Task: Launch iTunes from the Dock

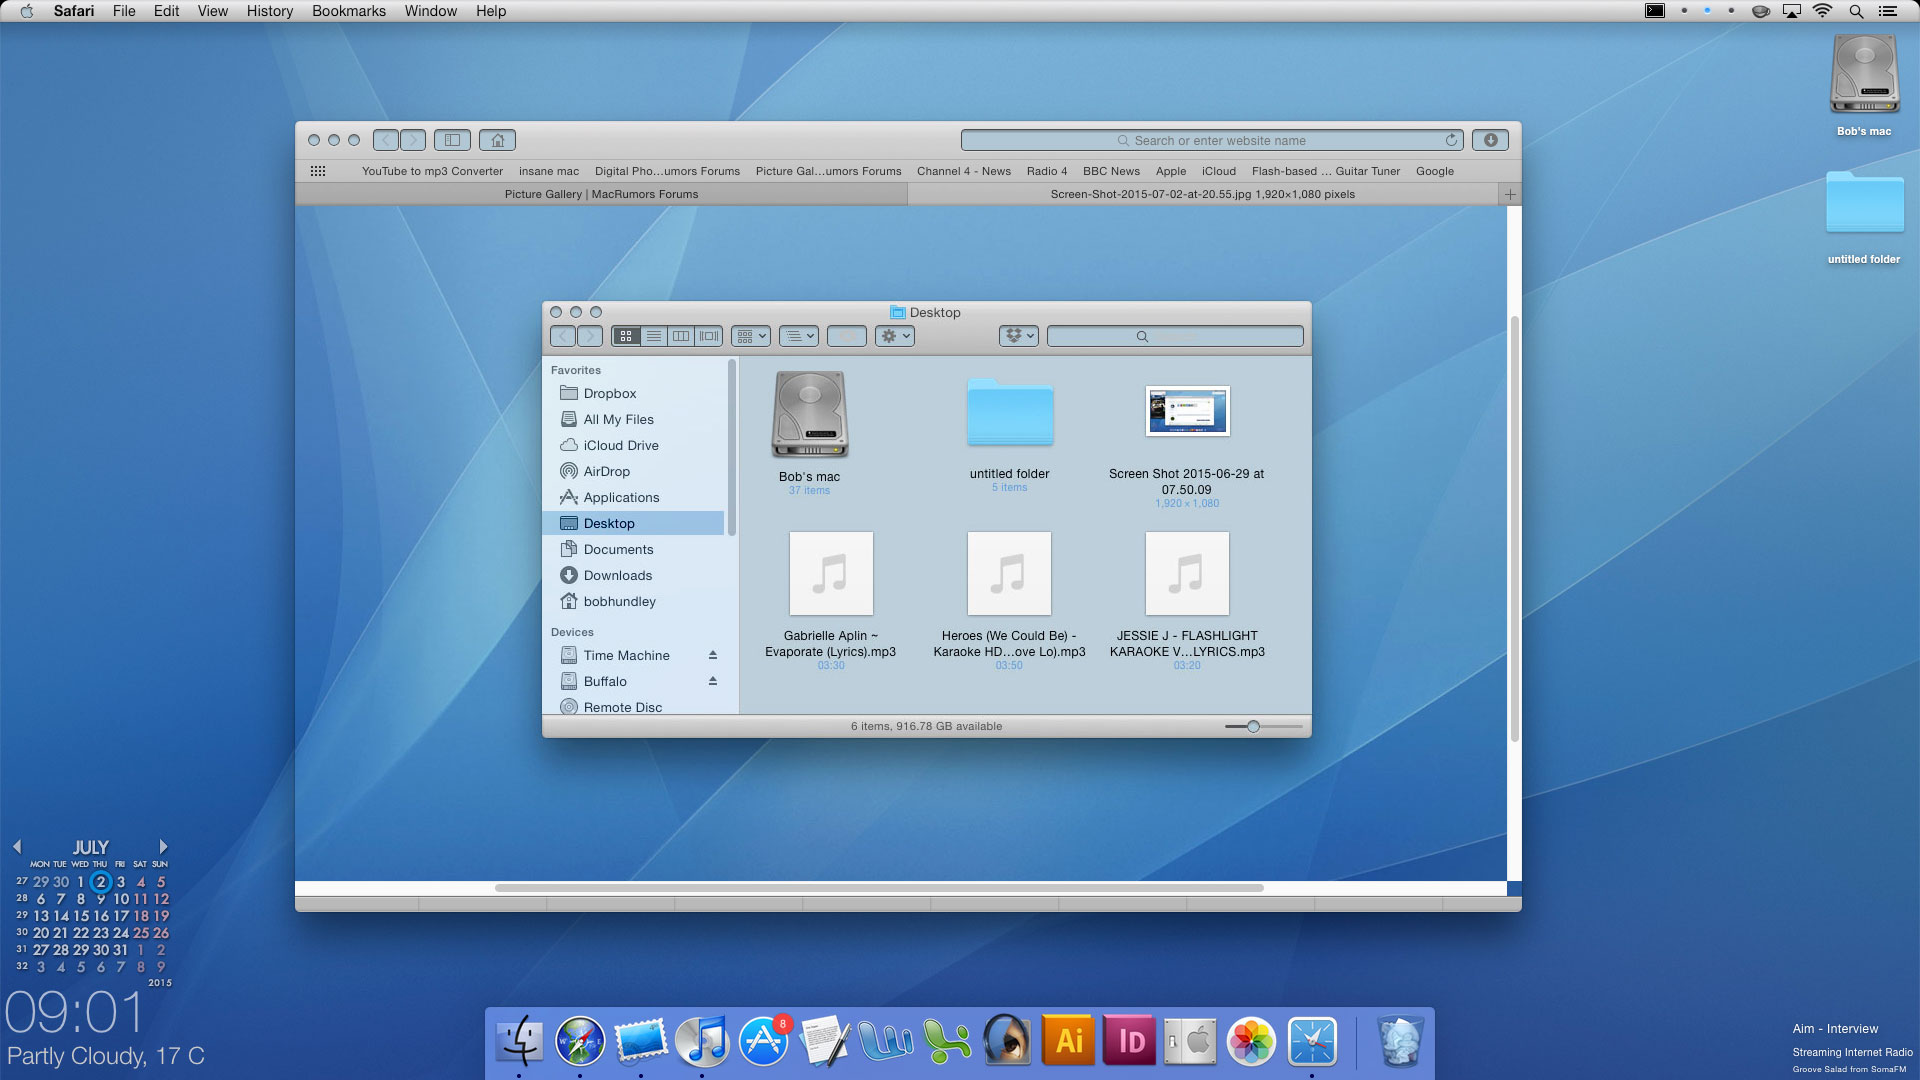Action: point(702,1041)
